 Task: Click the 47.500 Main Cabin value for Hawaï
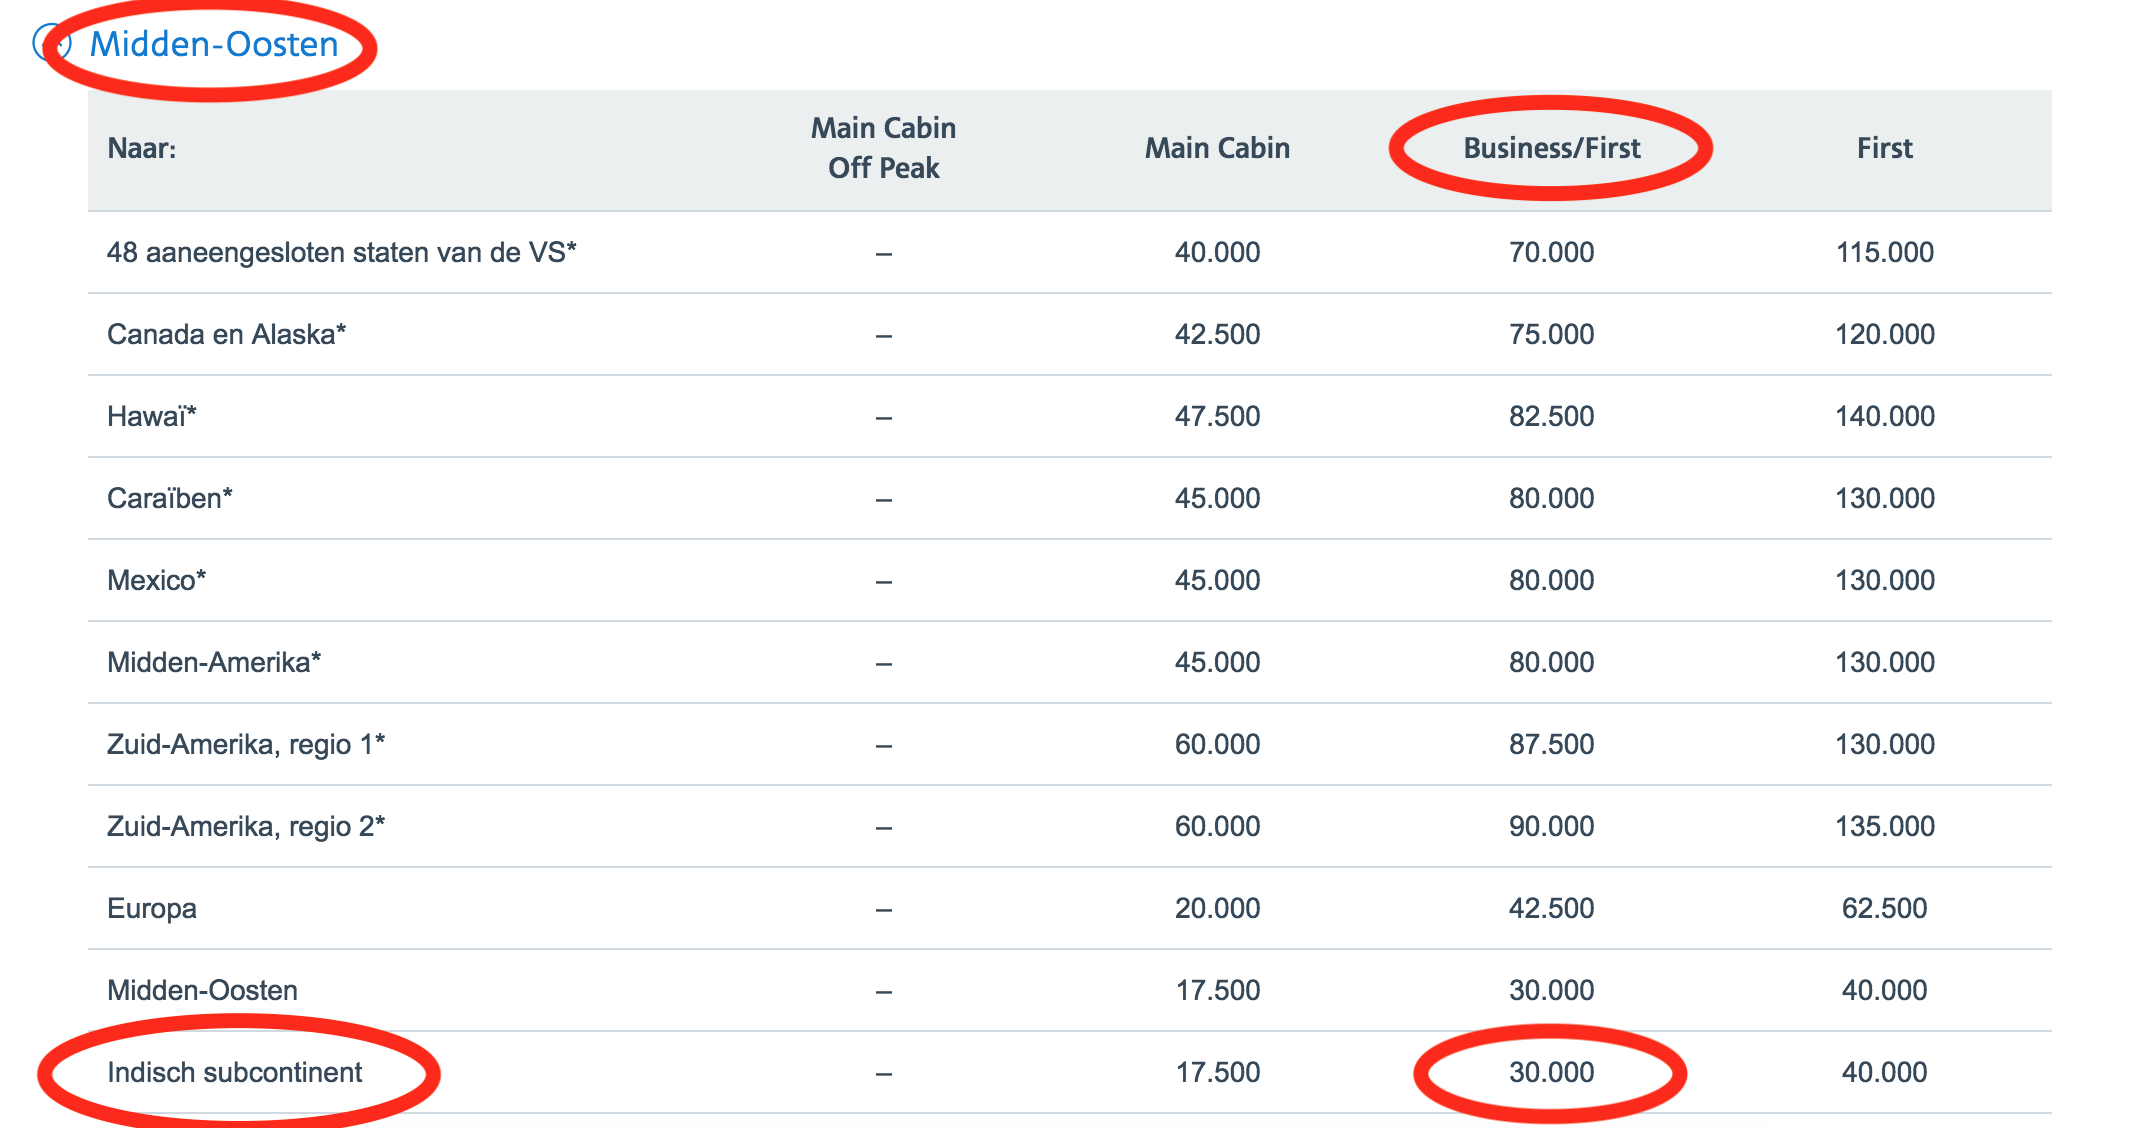(1217, 416)
